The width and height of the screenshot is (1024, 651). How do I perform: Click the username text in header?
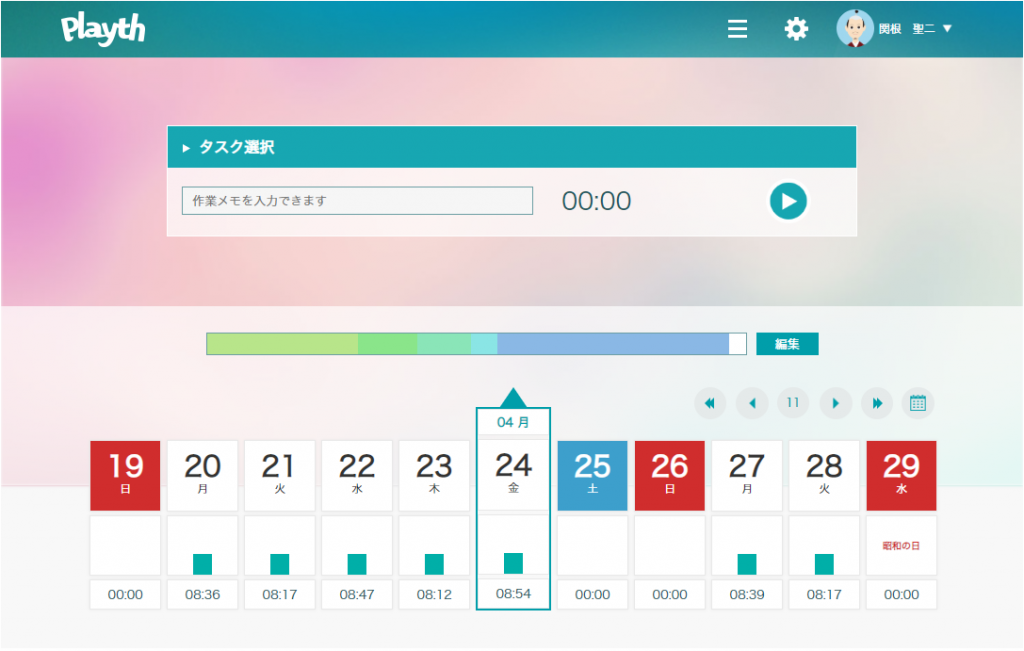point(906,29)
